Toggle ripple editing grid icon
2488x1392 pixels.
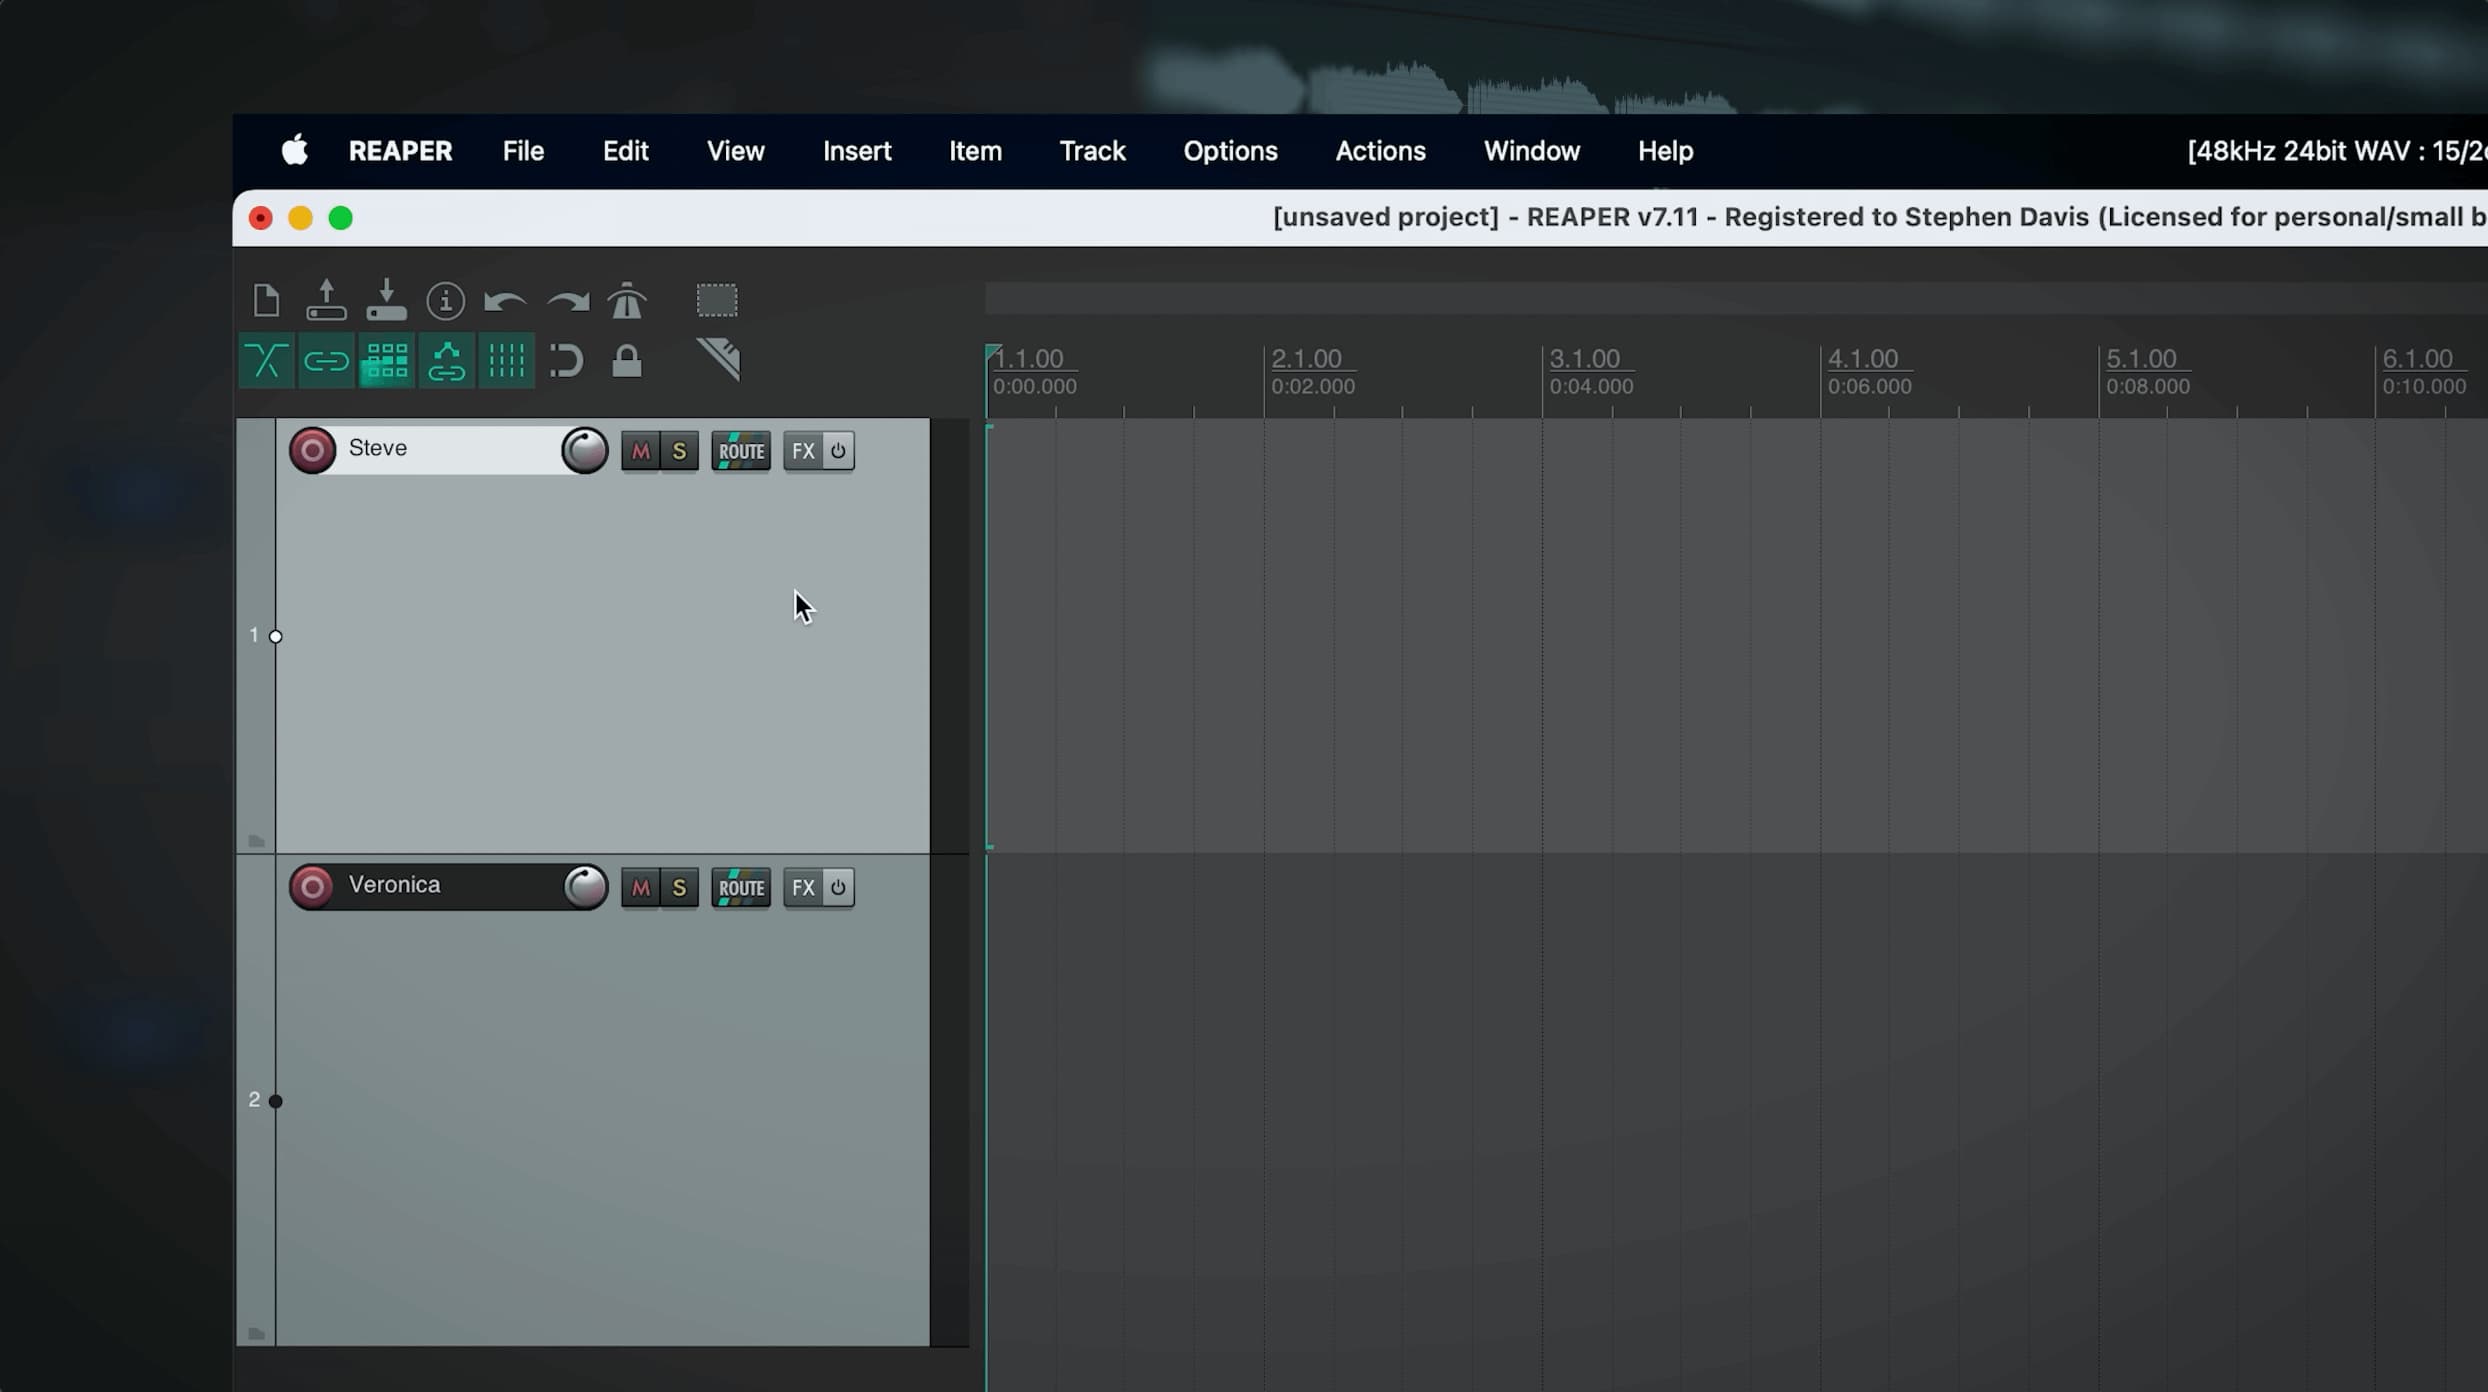click(x=386, y=360)
